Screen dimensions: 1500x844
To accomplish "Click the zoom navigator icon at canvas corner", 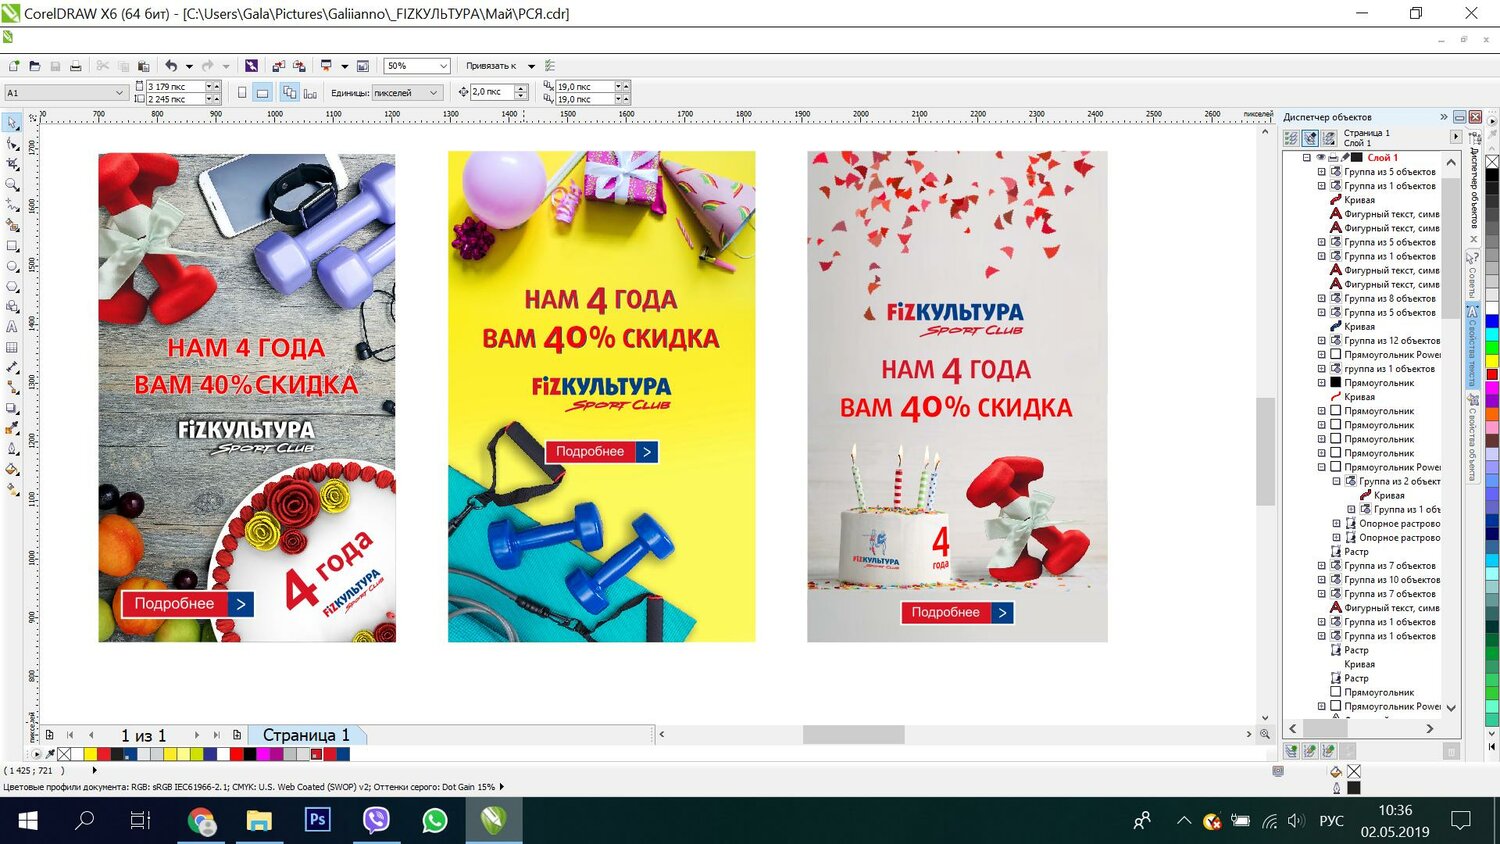I will tap(1265, 734).
